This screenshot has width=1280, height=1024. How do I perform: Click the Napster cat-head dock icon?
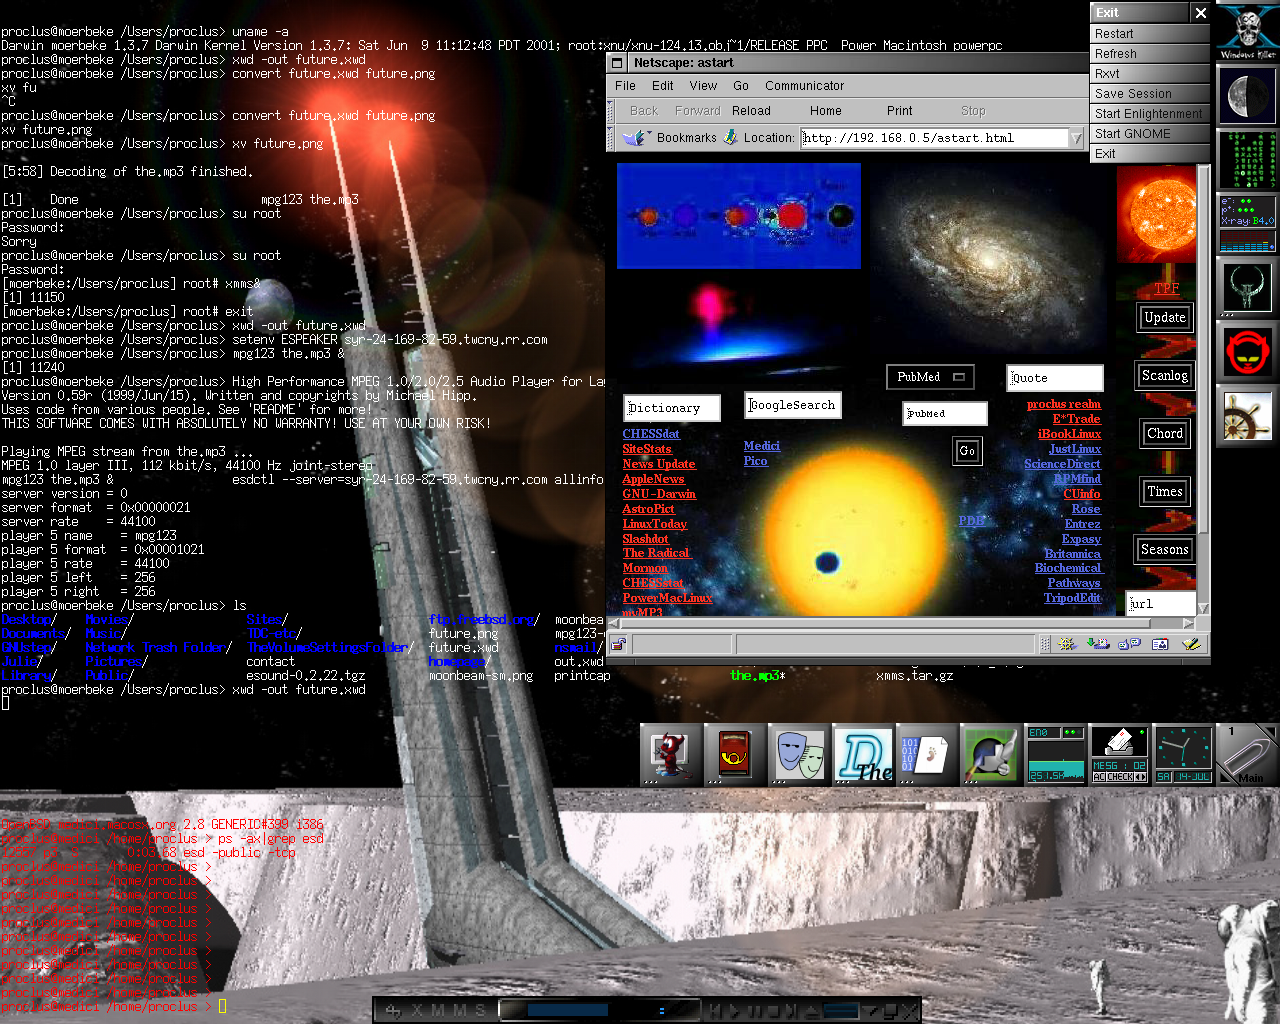click(x=1247, y=351)
